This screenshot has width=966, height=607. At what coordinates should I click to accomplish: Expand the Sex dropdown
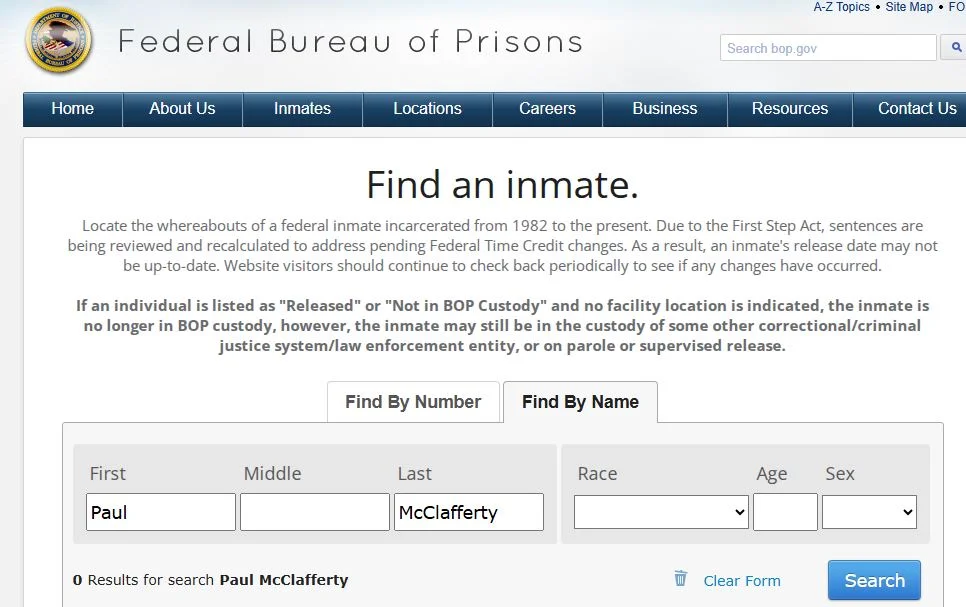(868, 512)
